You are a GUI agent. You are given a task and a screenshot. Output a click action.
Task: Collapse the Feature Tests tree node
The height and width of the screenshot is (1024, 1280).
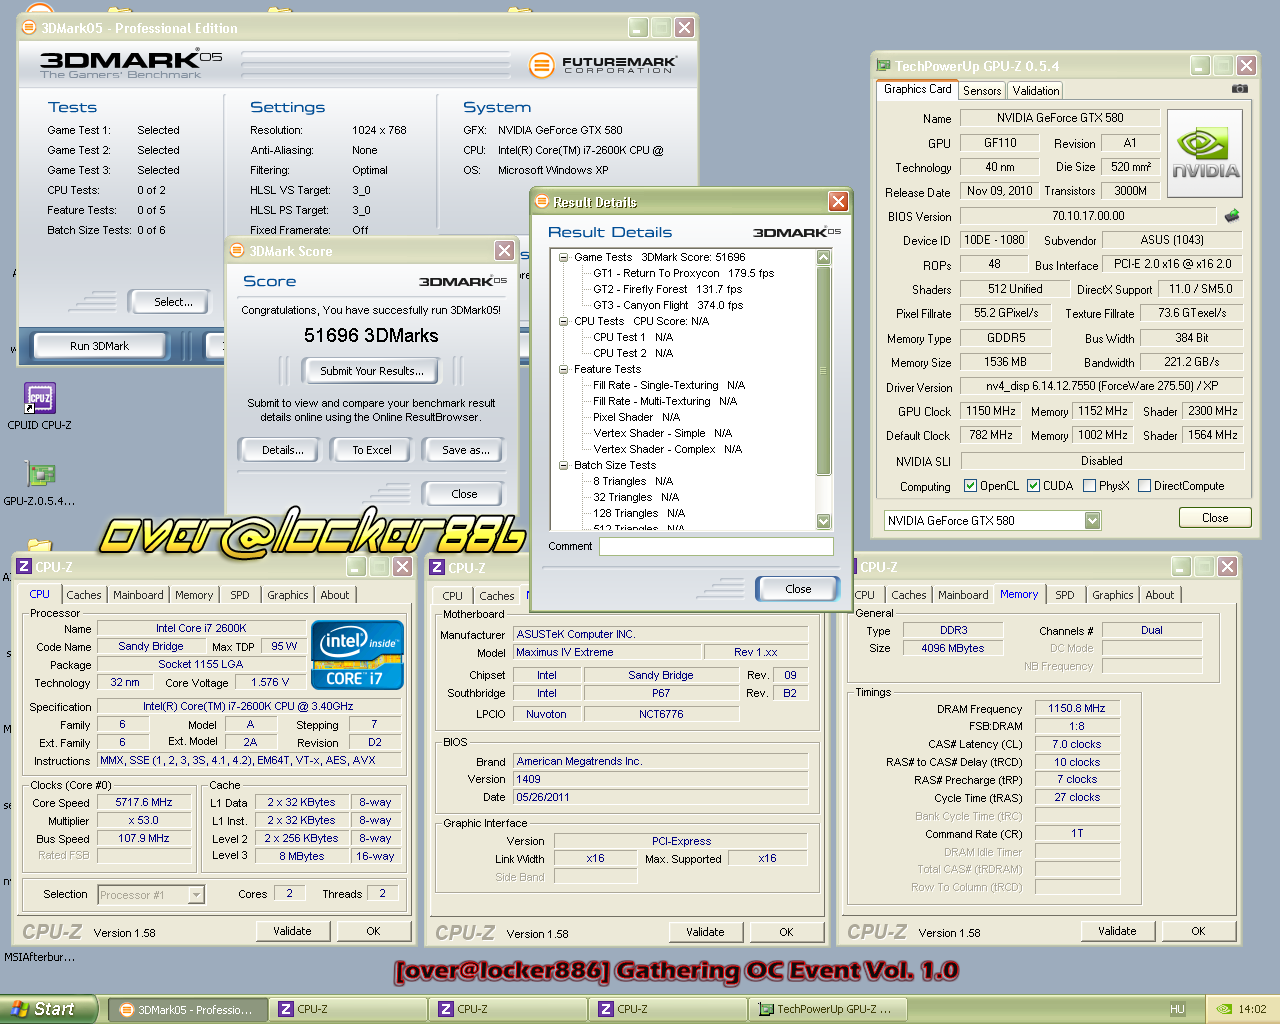(564, 369)
